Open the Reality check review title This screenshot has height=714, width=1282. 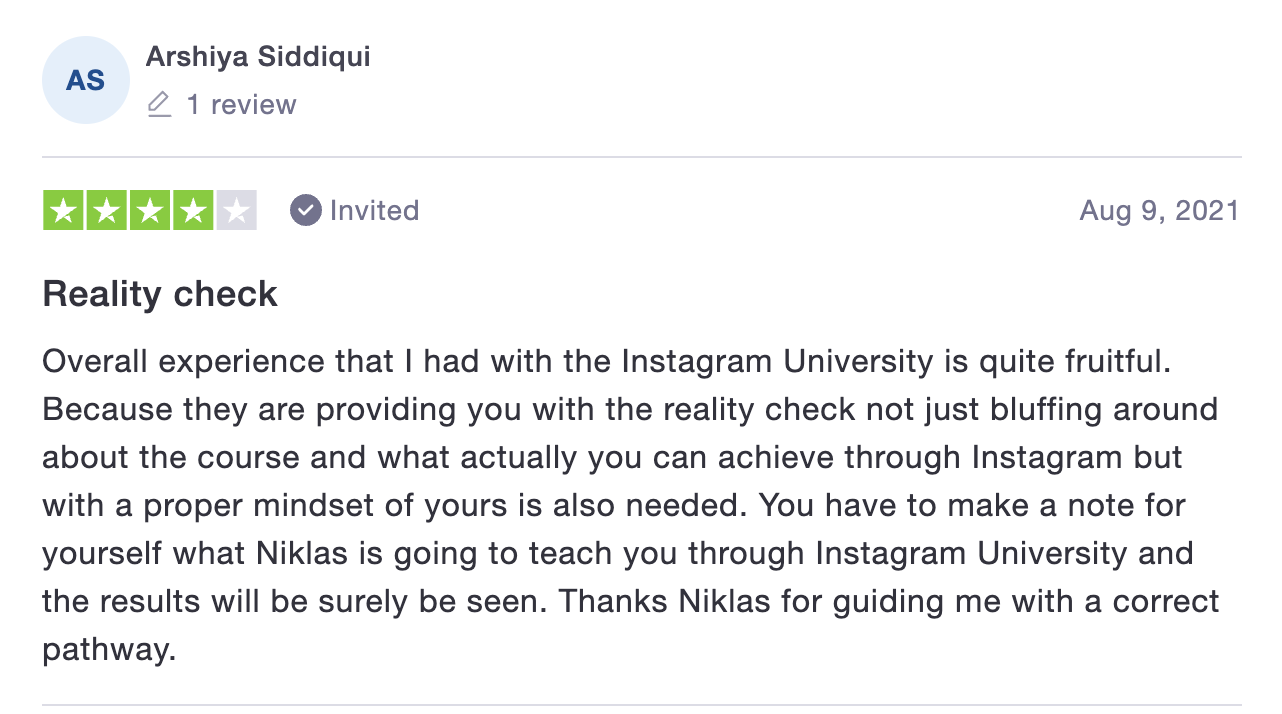(160, 294)
